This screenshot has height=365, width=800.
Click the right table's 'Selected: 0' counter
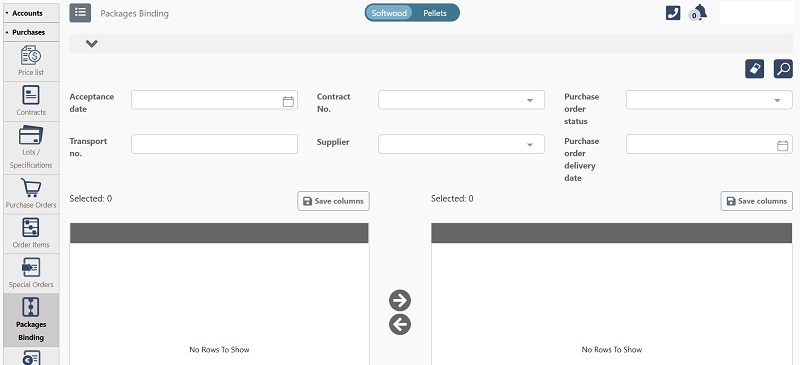(452, 199)
